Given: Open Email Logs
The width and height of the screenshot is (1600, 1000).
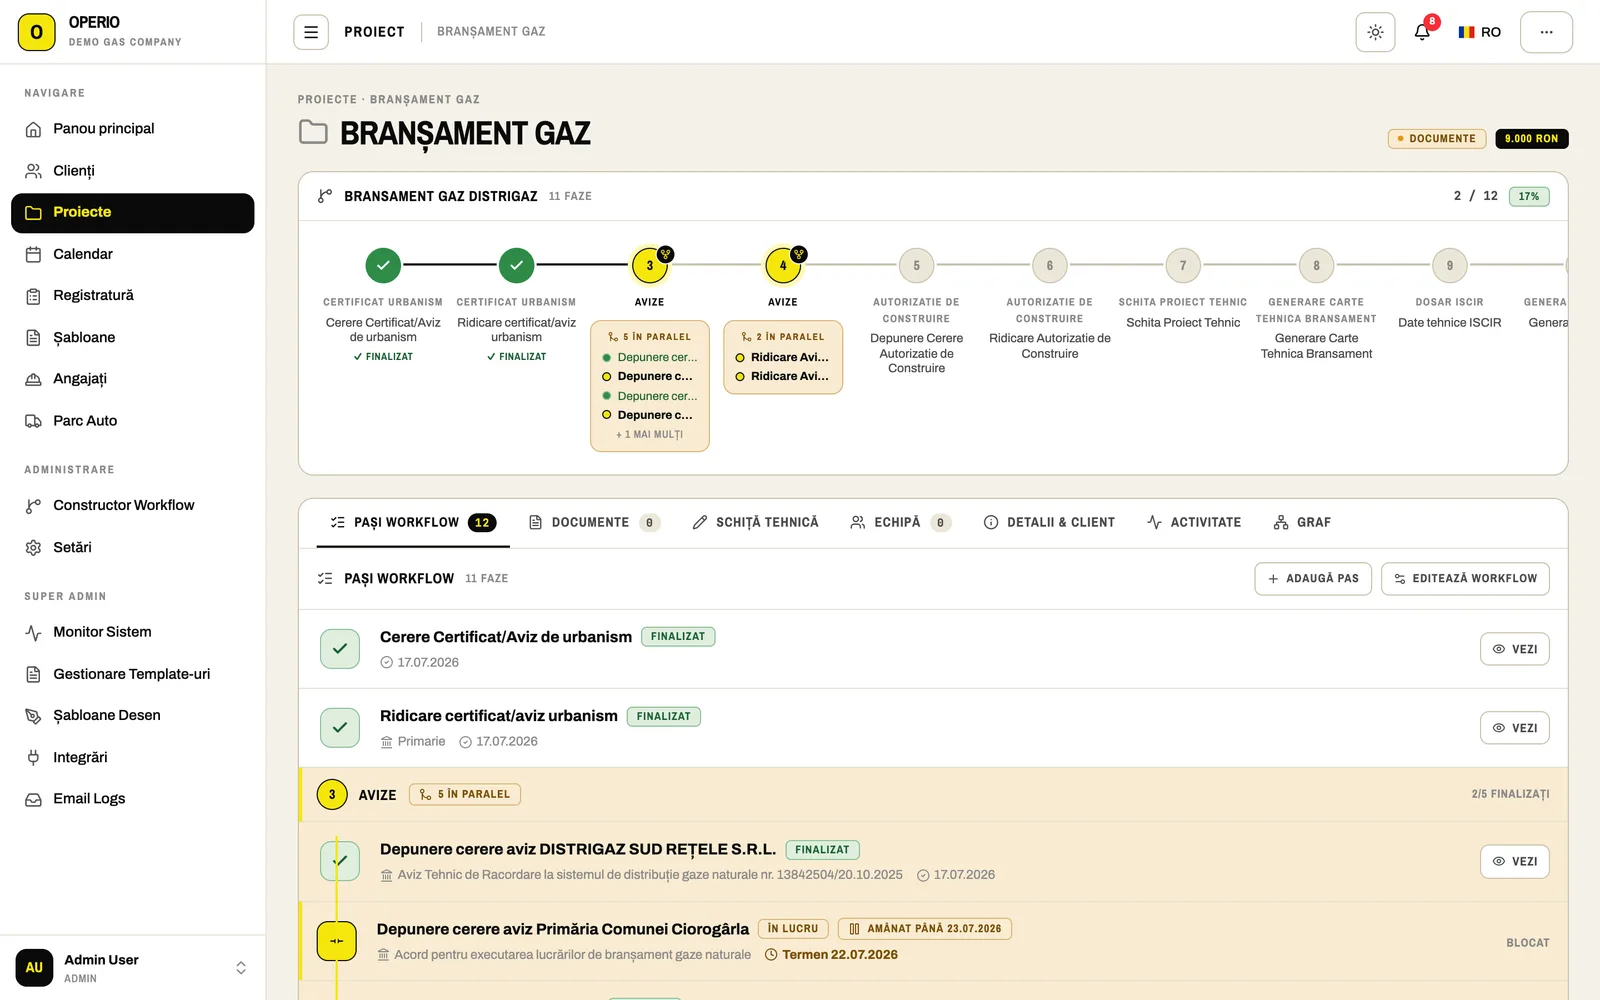Looking at the screenshot, I should [133, 799].
